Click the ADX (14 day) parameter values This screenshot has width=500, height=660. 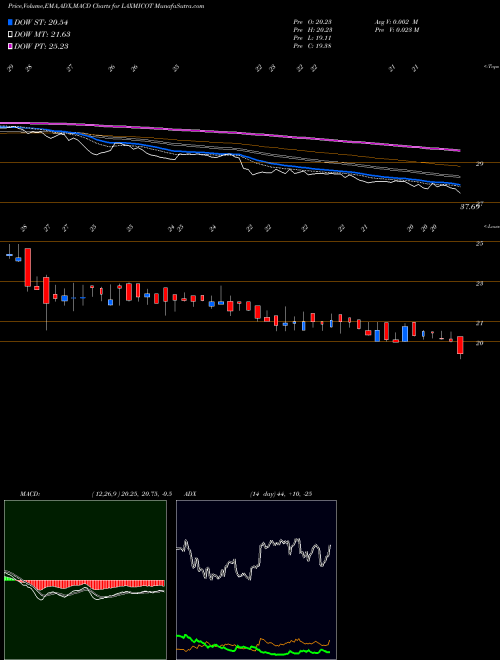[281, 494]
